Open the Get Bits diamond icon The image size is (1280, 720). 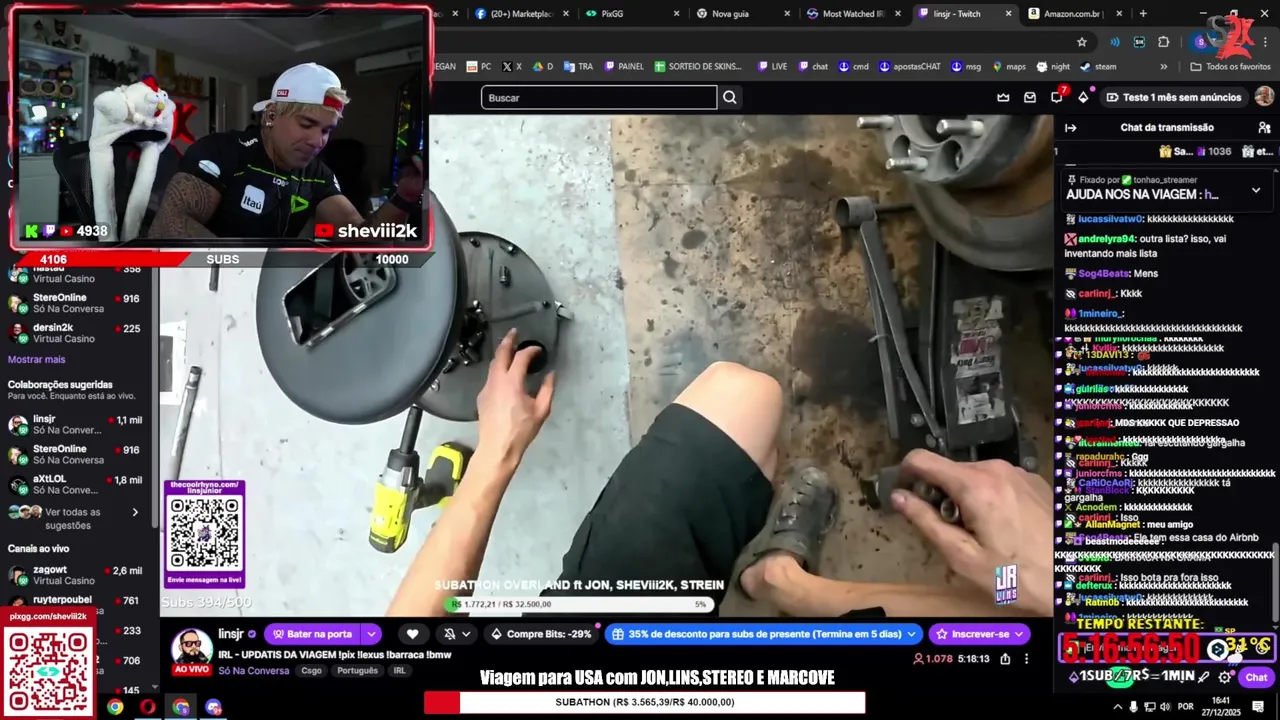pyautogui.click(x=1083, y=97)
